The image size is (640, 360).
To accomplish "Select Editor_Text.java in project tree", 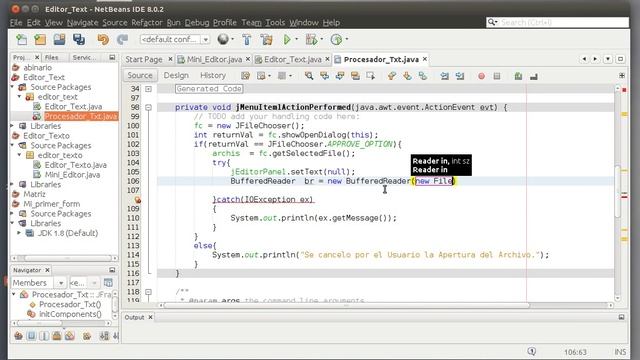I will [x=73, y=107].
